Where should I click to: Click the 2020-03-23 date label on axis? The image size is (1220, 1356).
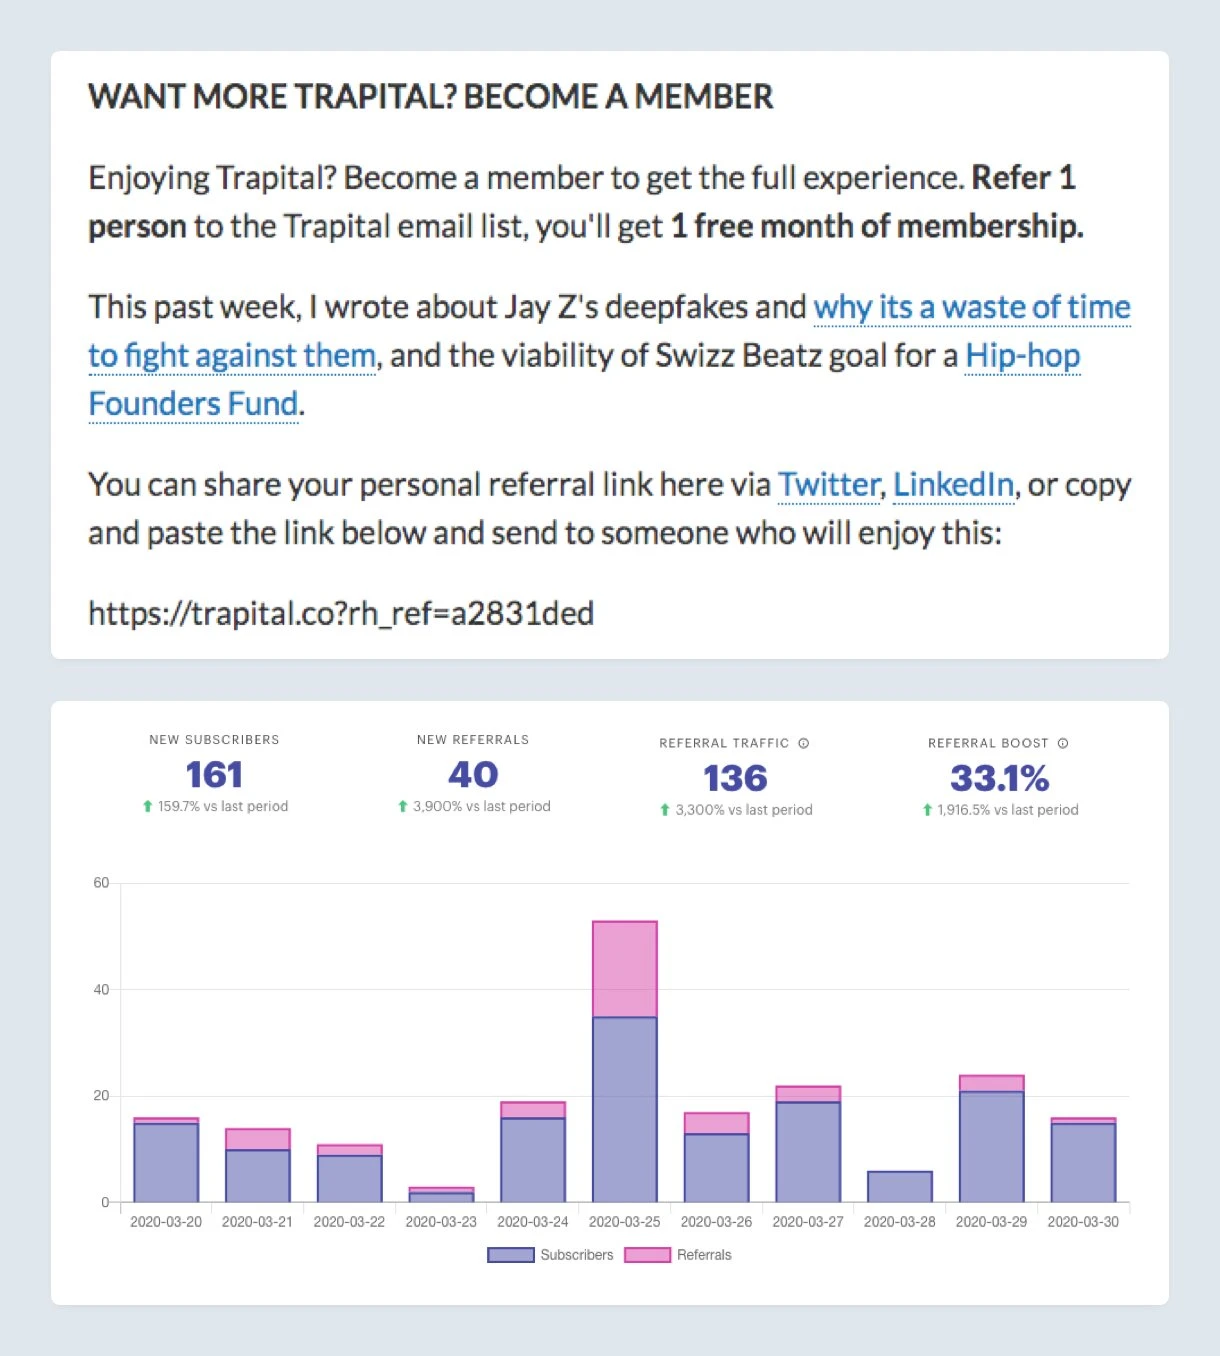441,1222
